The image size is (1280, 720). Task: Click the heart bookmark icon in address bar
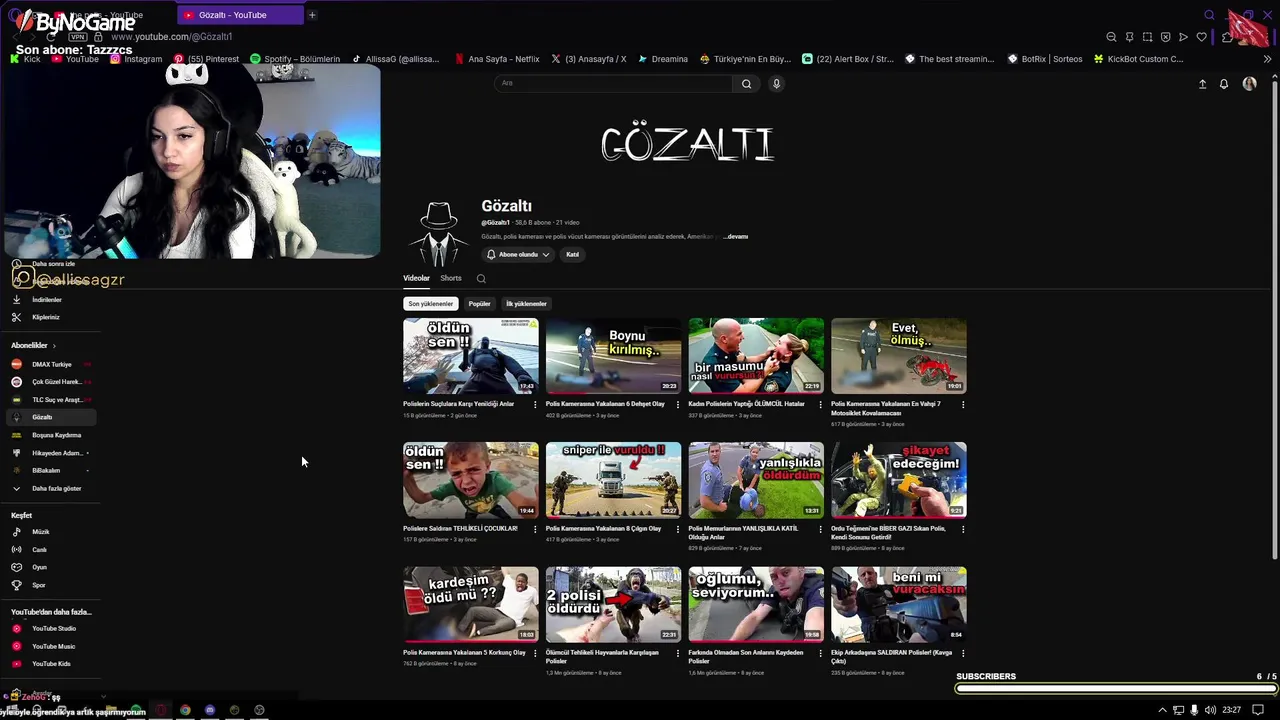[1201, 37]
